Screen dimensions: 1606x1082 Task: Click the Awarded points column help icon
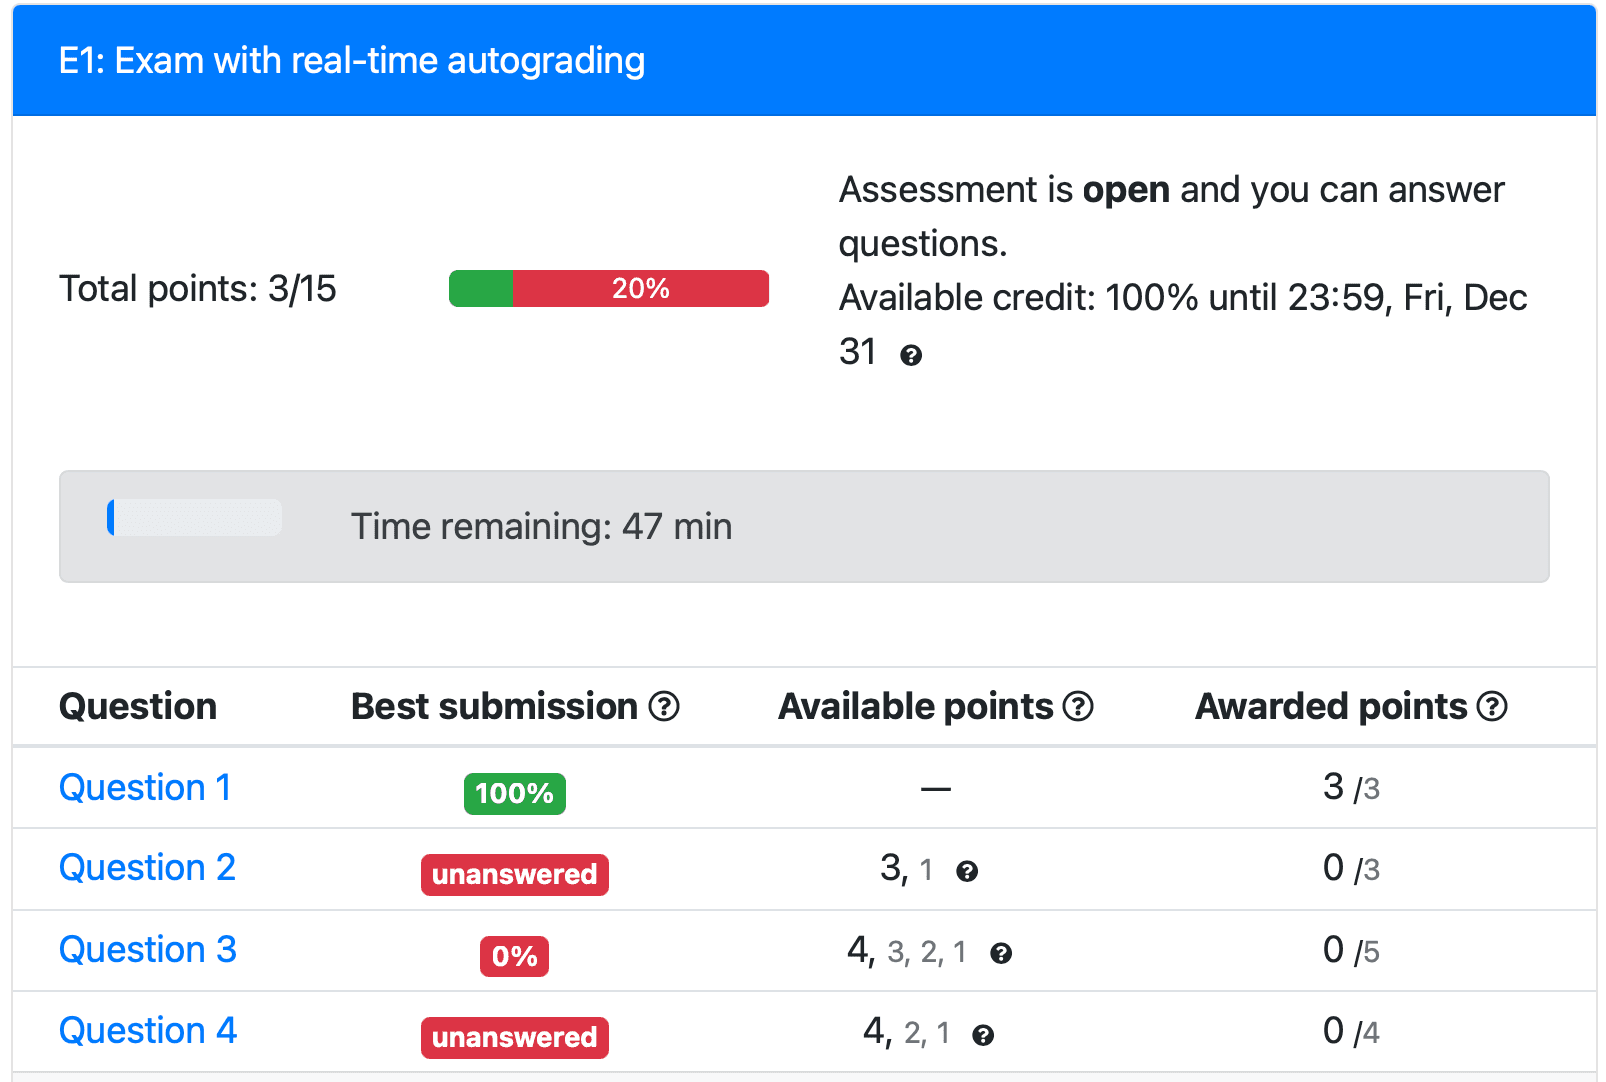coord(1491,706)
